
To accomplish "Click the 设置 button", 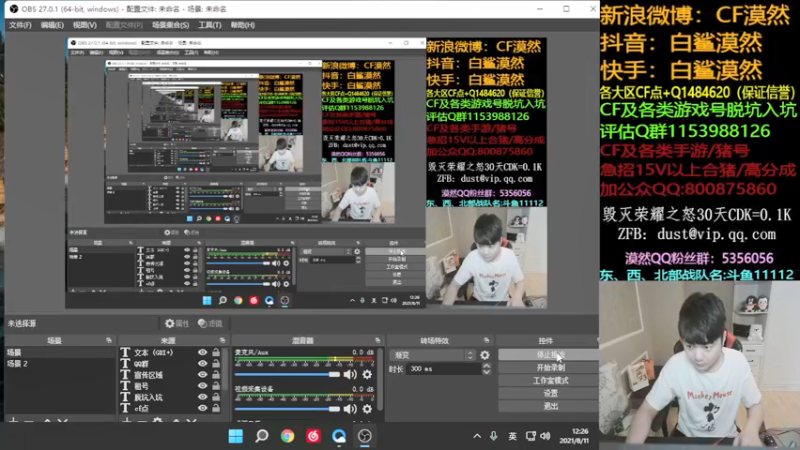I will [x=549, y=393].
